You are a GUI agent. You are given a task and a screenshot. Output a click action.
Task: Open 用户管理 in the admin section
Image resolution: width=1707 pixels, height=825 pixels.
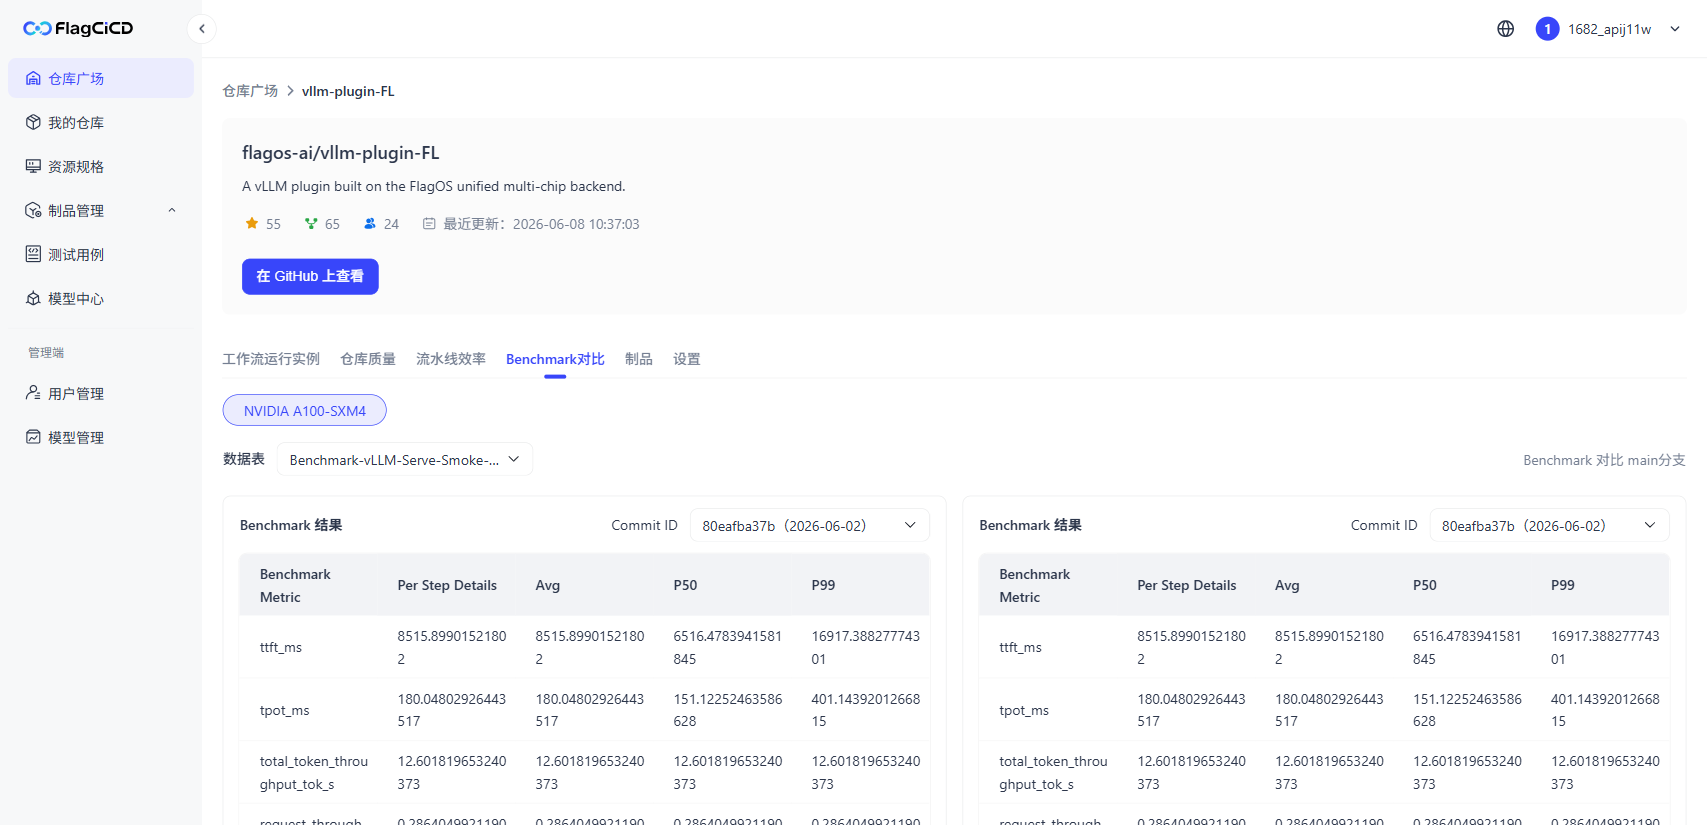tap(101, 393)
